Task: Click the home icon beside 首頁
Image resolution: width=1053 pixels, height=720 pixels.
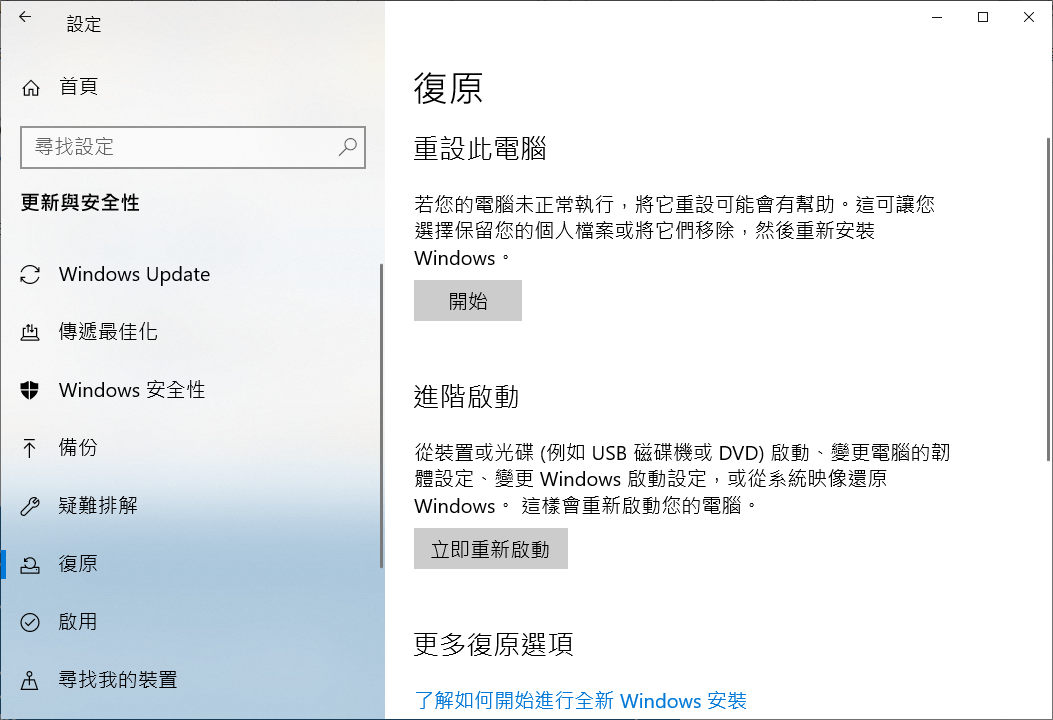Action: point(31,88)
